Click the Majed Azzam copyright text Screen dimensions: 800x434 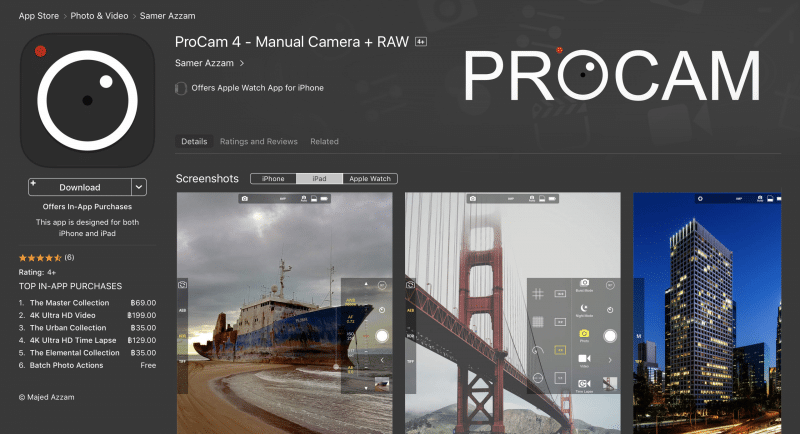(46, 397)
